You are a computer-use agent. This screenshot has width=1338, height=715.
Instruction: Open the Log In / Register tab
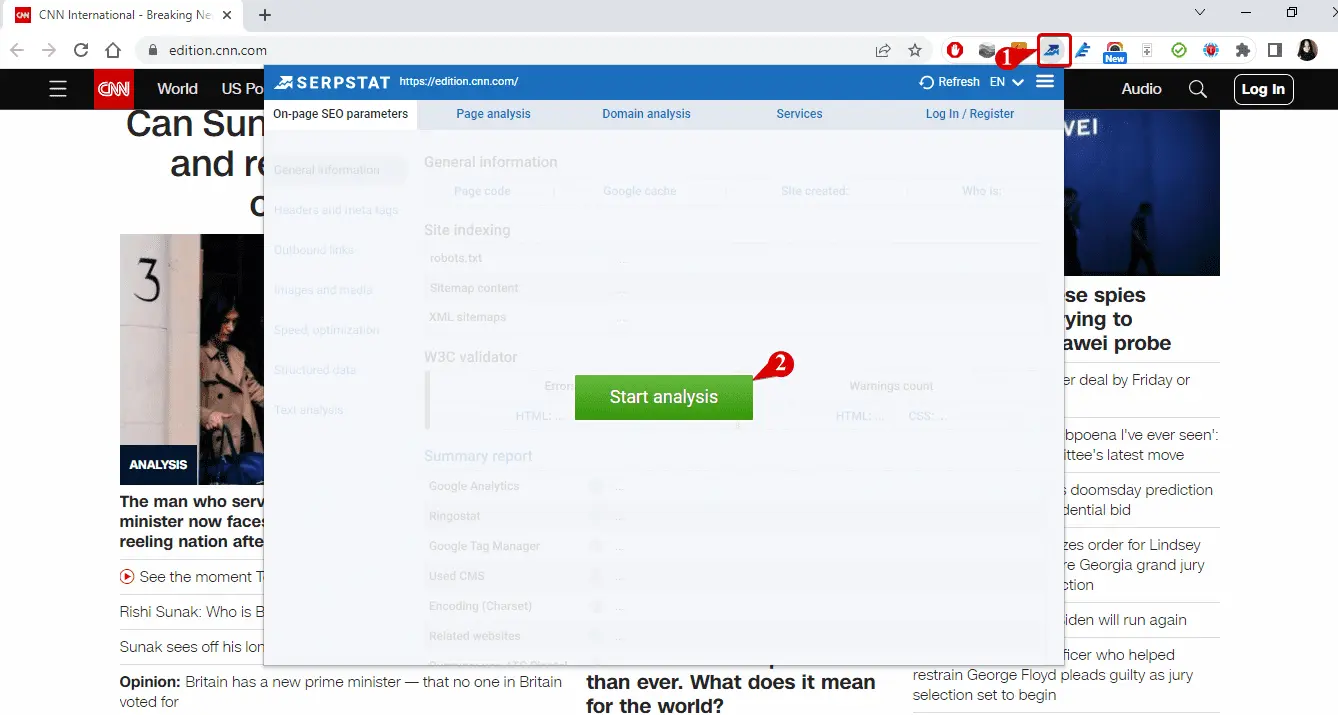tap(970, 114)
